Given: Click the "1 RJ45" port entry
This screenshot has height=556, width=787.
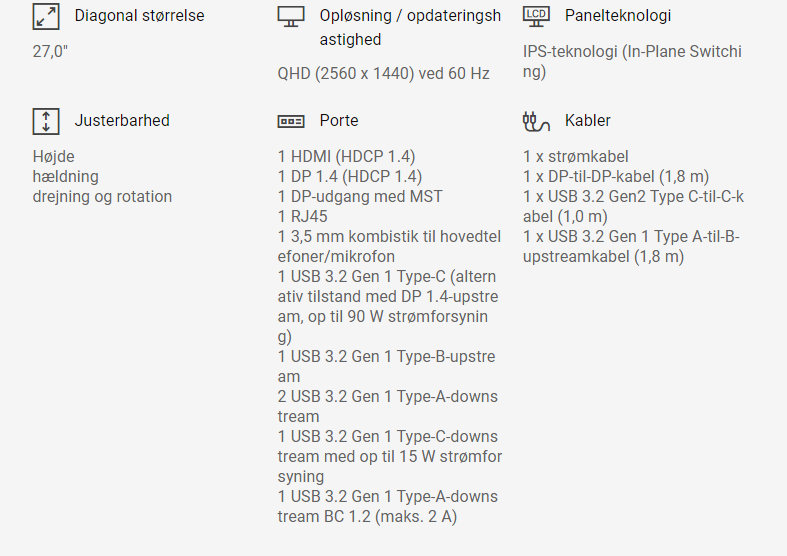Looking at the screenshot, I should coord(303,217).
